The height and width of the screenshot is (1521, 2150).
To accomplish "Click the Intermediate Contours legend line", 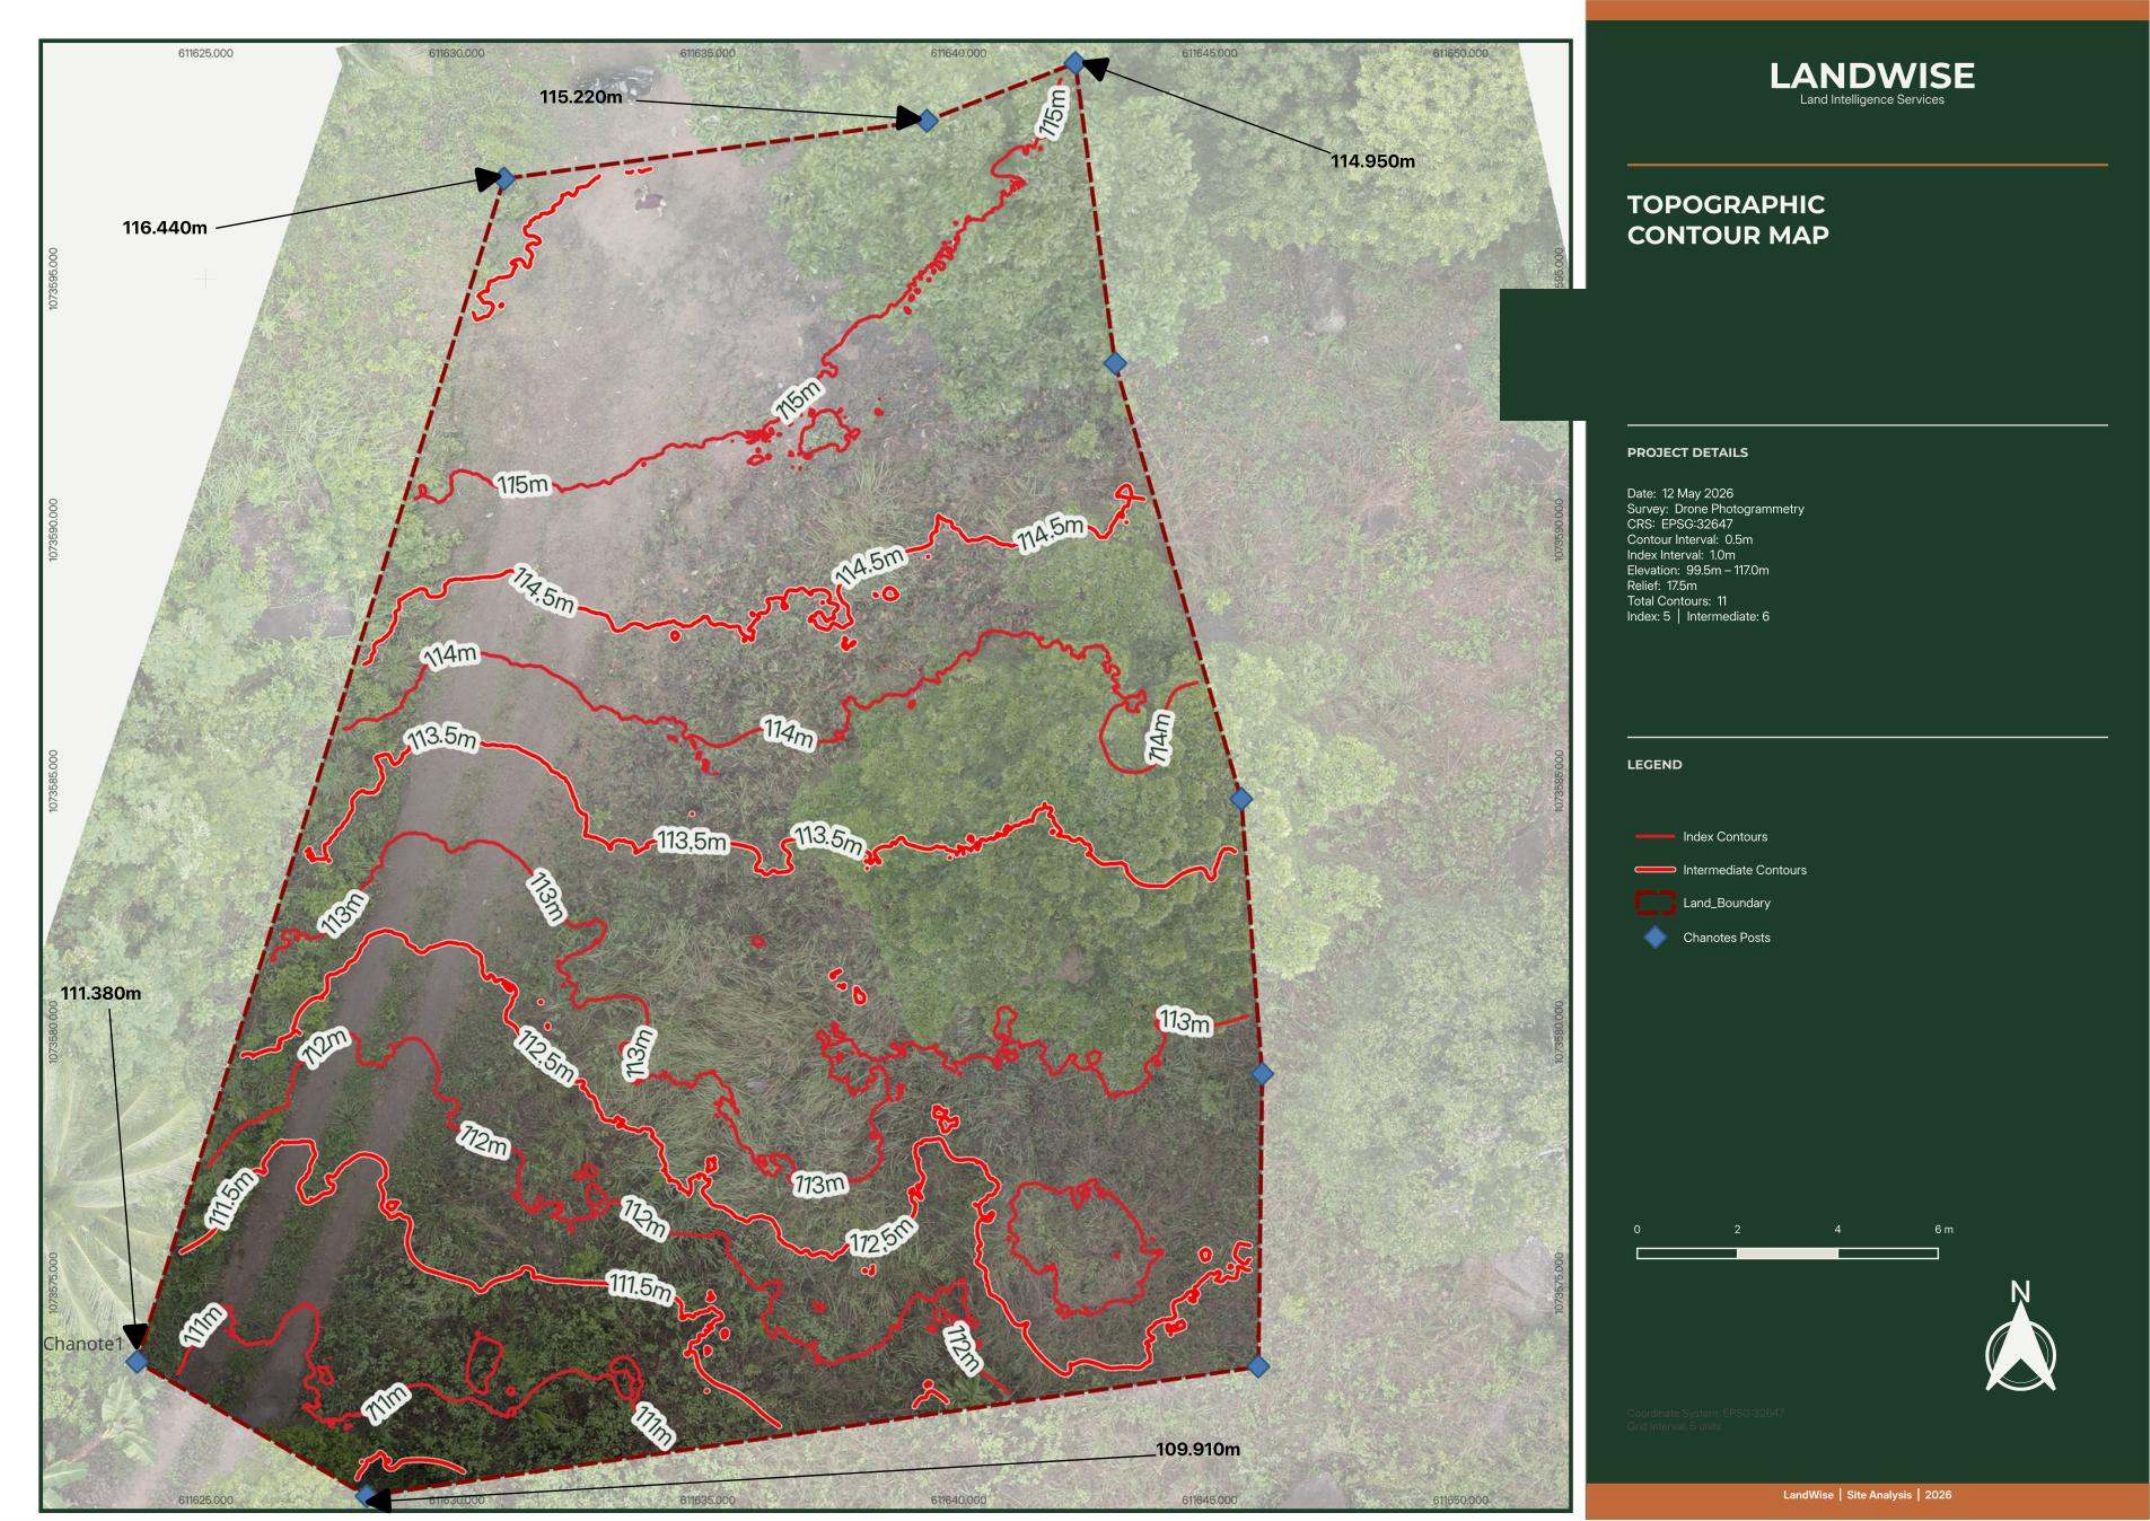I will [1654, 869].
